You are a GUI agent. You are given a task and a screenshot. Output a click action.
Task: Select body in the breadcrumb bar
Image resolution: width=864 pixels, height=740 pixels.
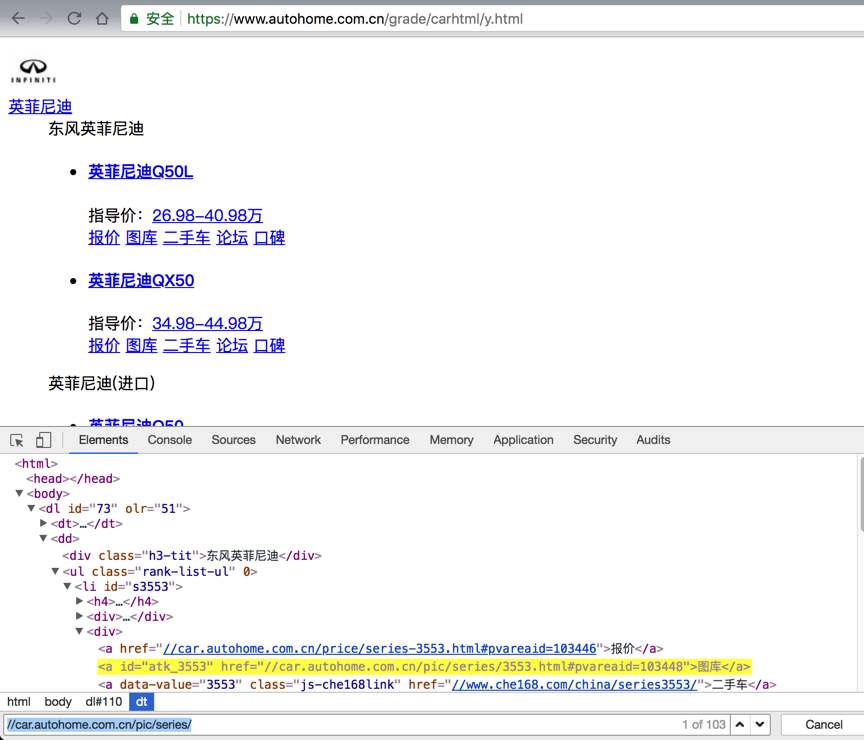click(58, 701)
